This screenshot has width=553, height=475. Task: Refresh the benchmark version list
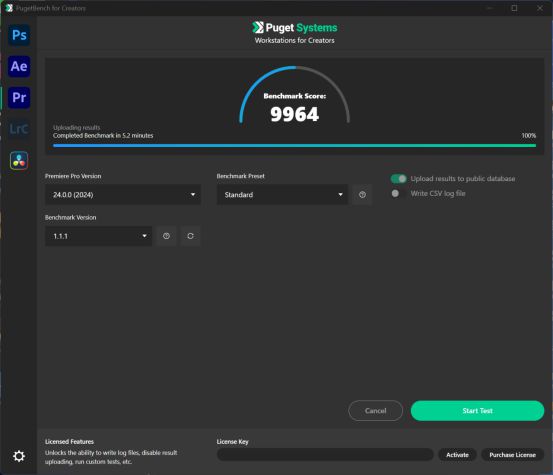[190, 236]
